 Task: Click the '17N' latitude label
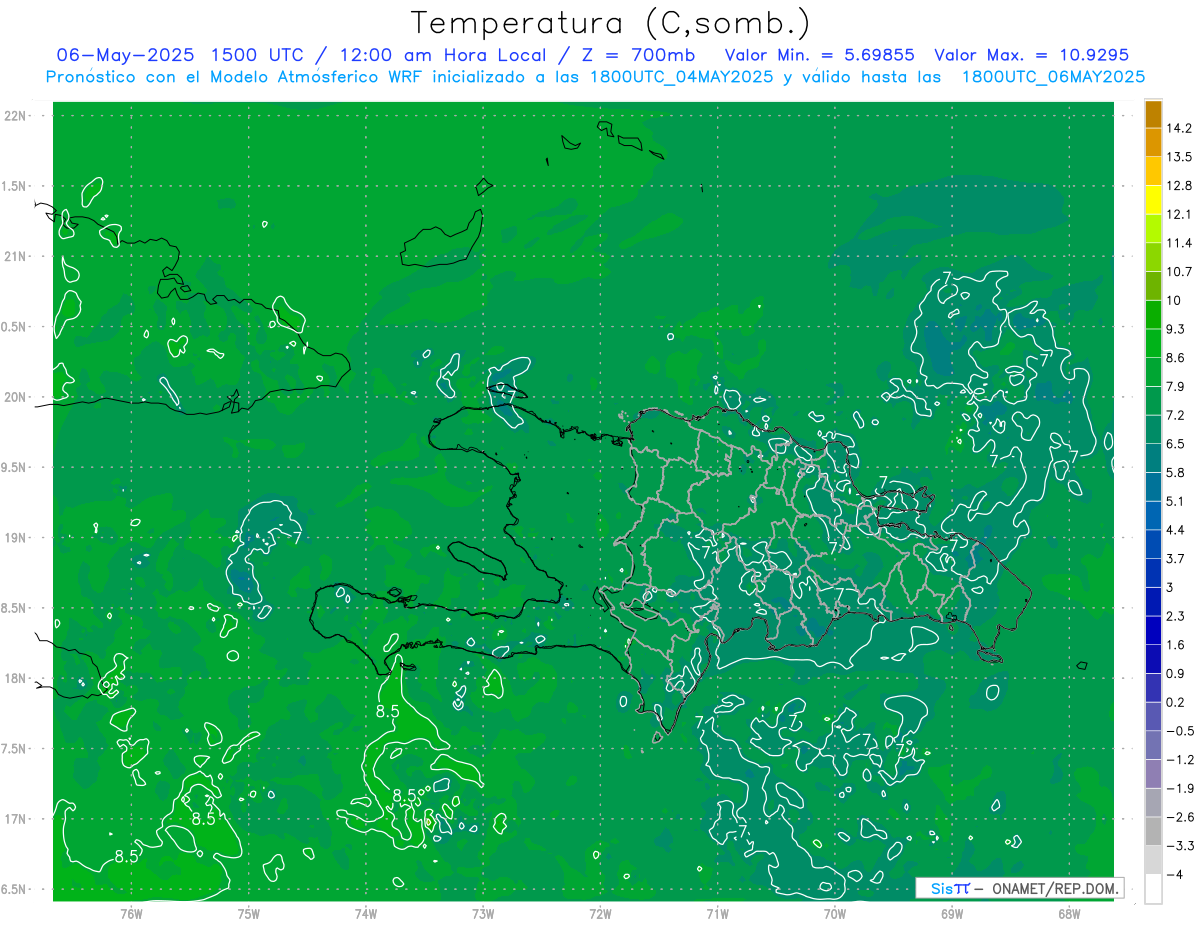click(15, 819)
